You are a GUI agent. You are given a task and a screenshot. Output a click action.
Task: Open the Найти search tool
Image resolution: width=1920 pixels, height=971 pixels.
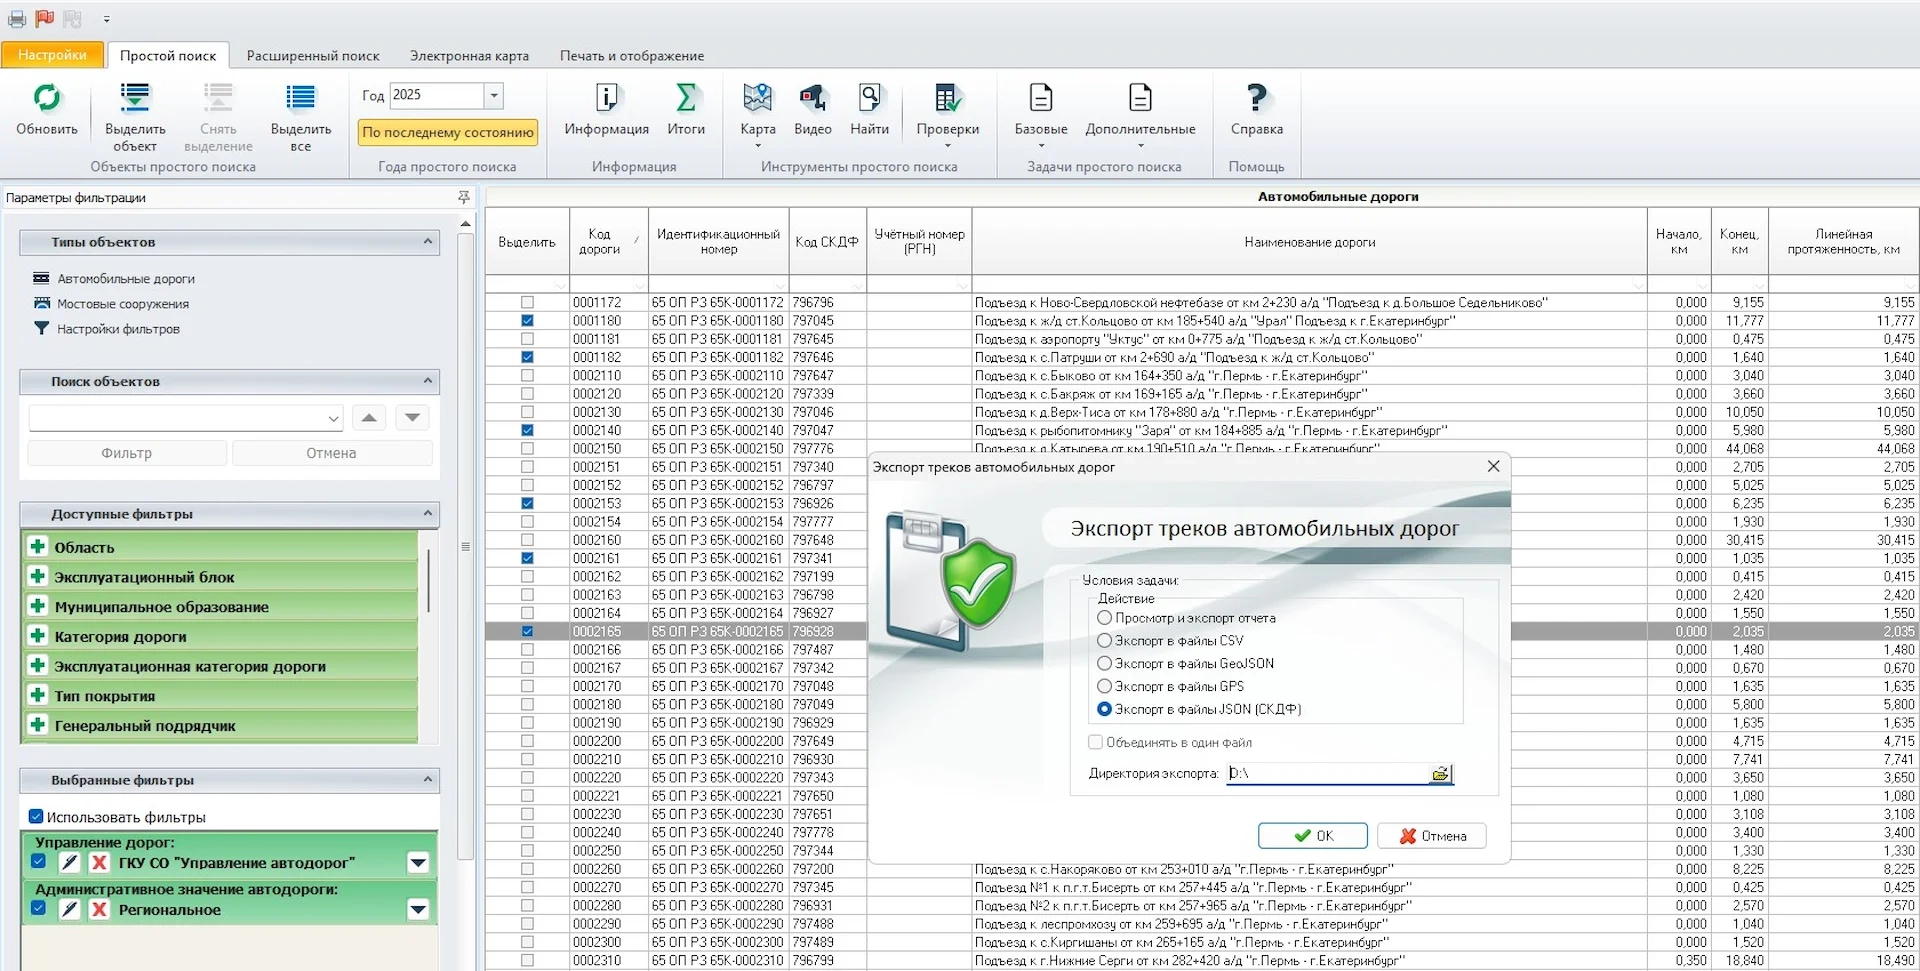click(869, 98)
